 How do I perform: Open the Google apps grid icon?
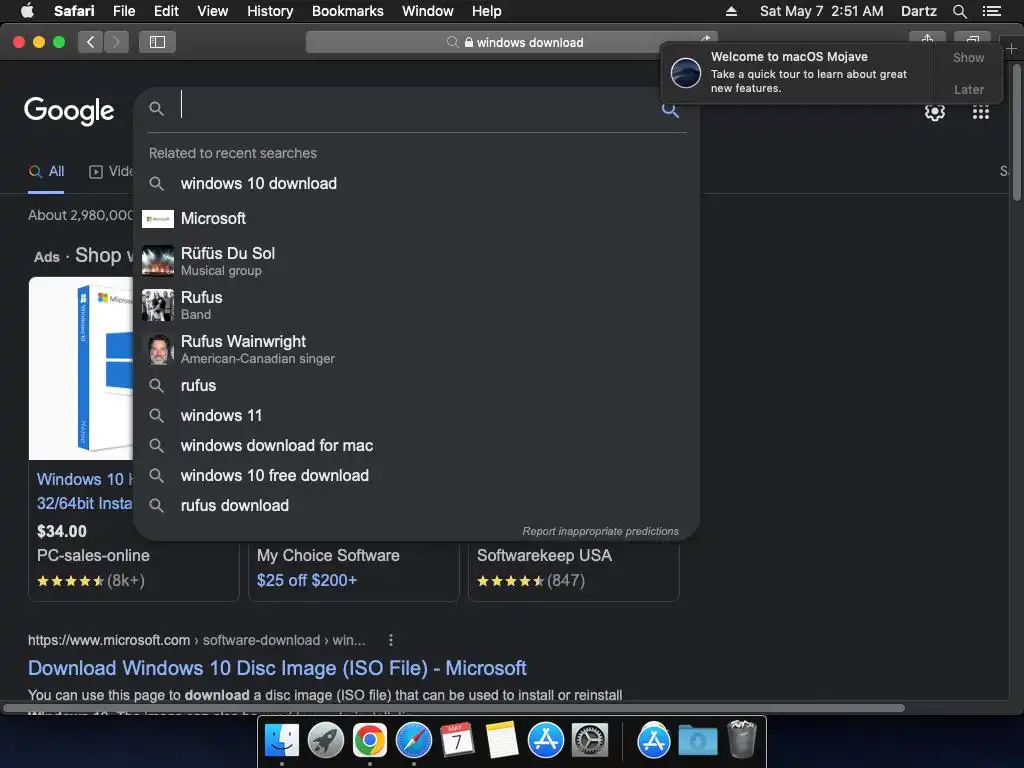(x=980, y=112)
